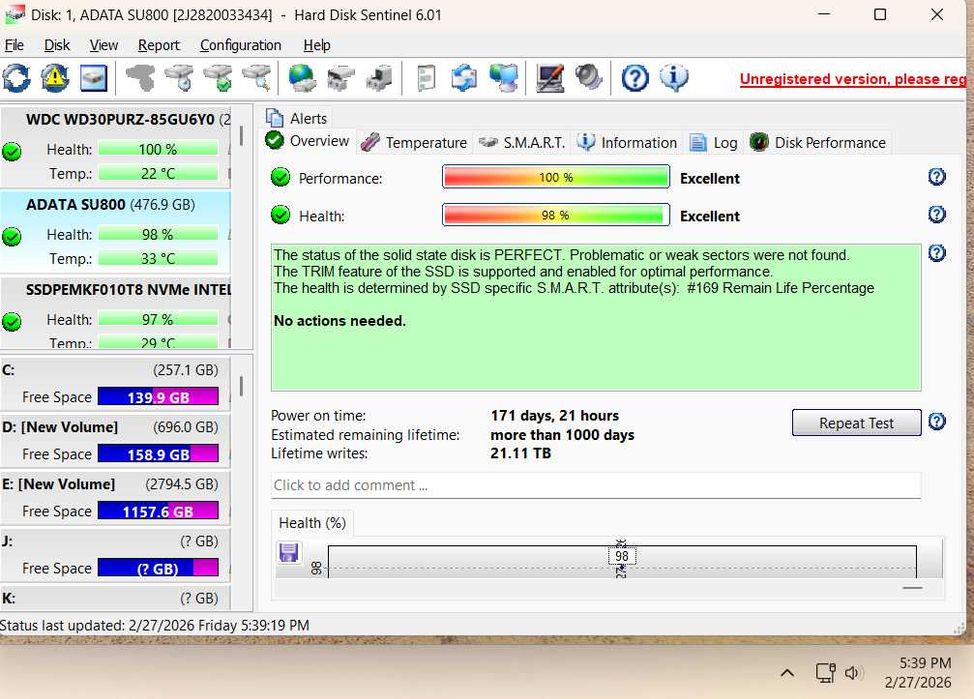
Task: Open the S.M.A.R.T. tab
Action: pos(522,142)
